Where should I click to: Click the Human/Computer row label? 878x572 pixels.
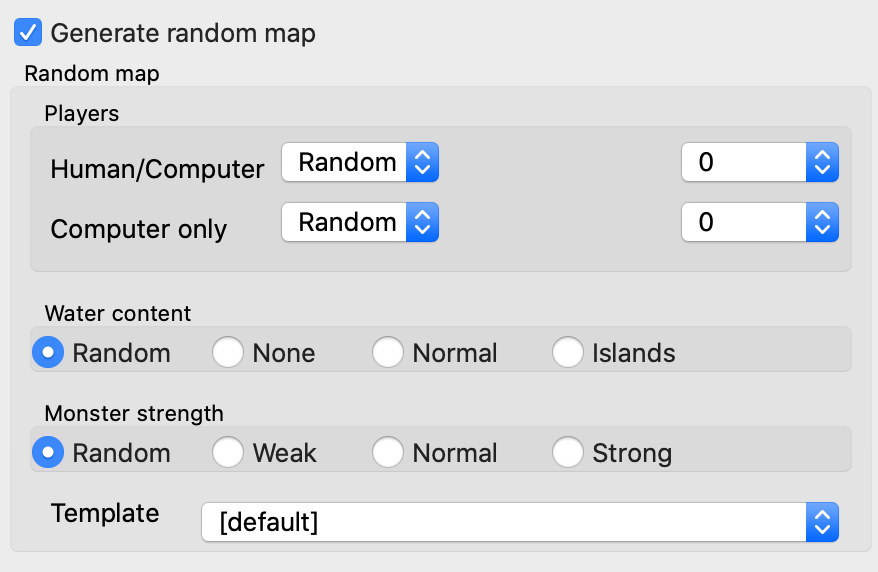[x=157, y=169]
